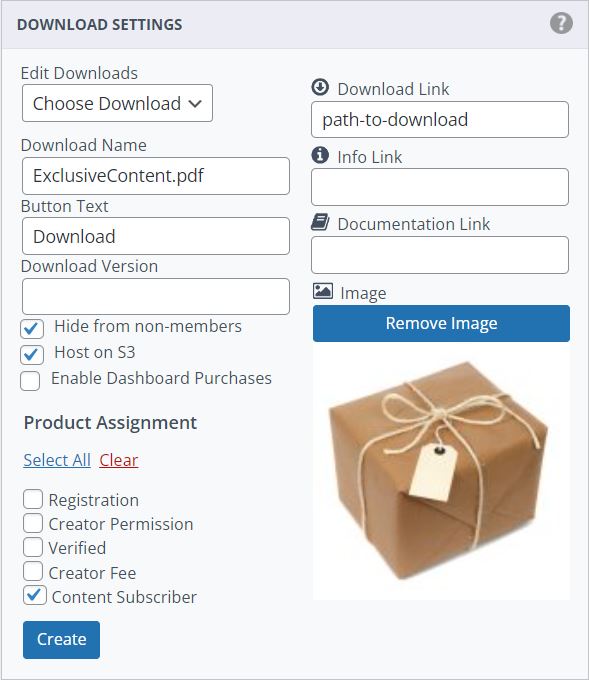Viewport: 589px width, 680px height.
Task: Check the Verified product checkbox
Action: tap(33, 547)
